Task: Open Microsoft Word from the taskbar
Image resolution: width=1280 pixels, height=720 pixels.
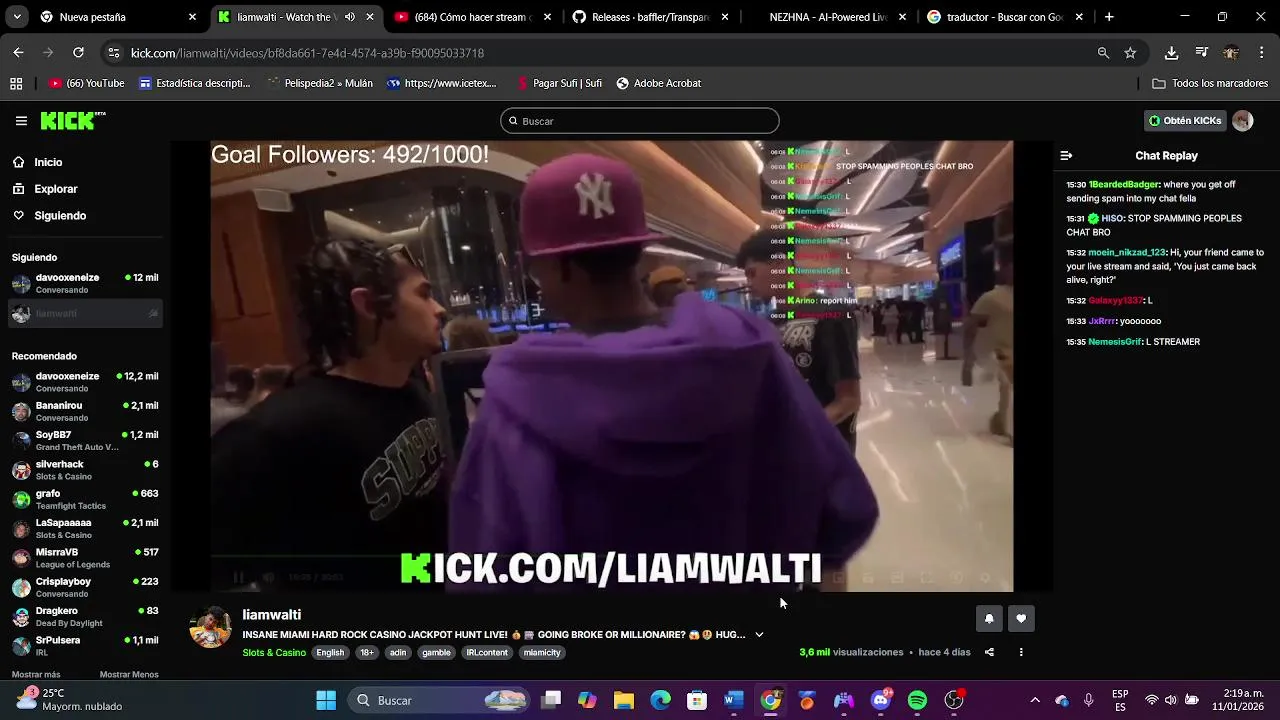Action: pyautogui.click(x=734, y=700)
